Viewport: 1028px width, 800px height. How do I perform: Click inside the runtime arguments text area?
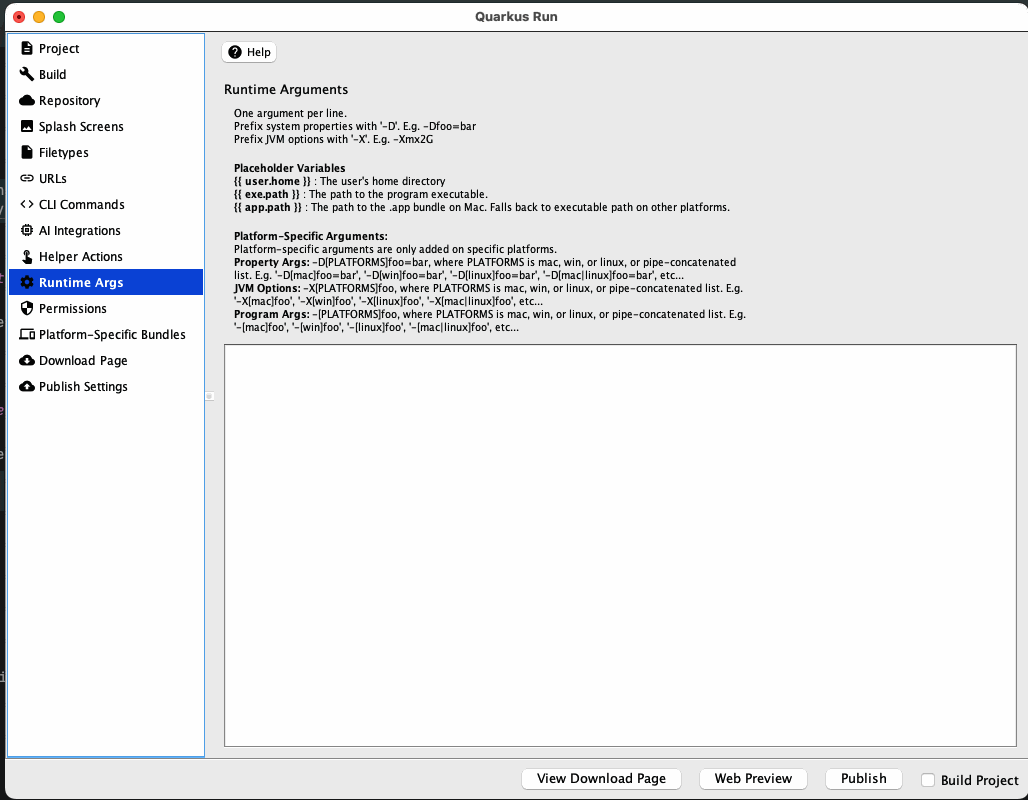tap(620, 545)
